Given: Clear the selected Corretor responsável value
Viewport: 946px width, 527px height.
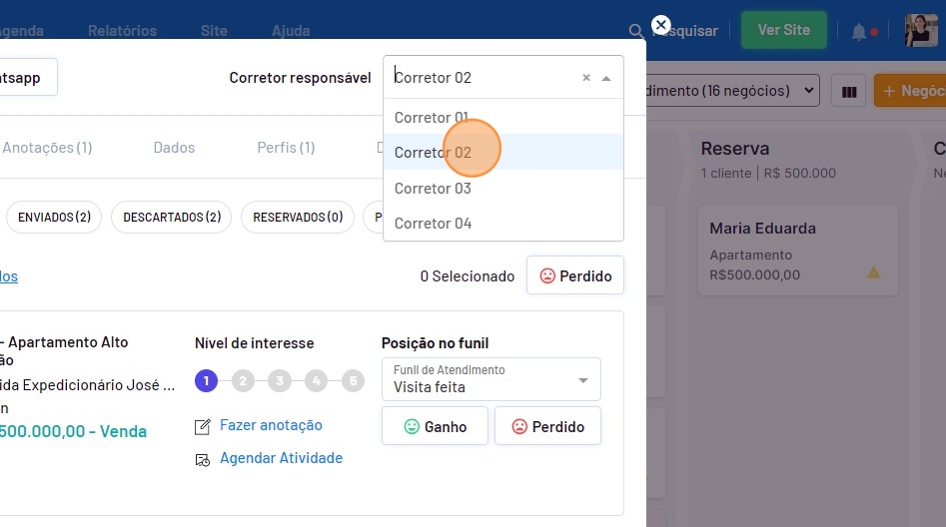Looking at the screenshot, I should tap(586, 78).
